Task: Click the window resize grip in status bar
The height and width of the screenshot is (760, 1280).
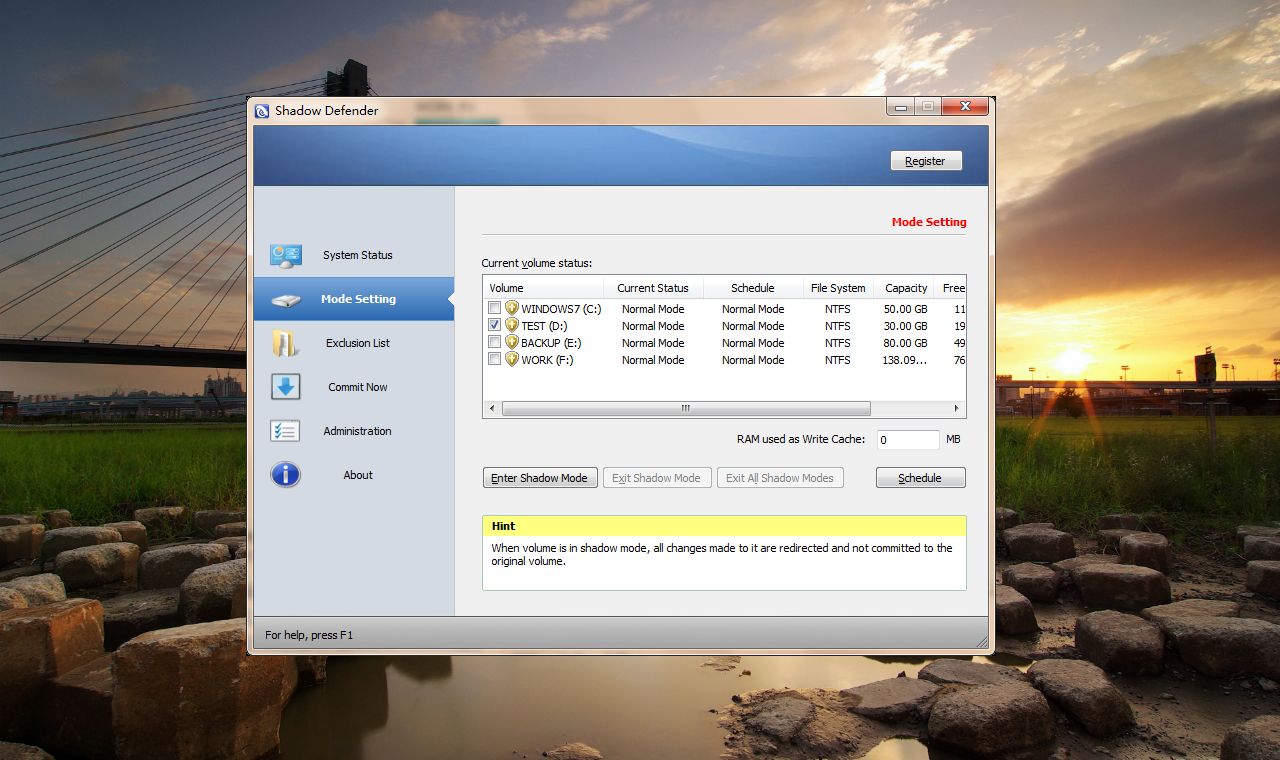Action: point(981,641)
